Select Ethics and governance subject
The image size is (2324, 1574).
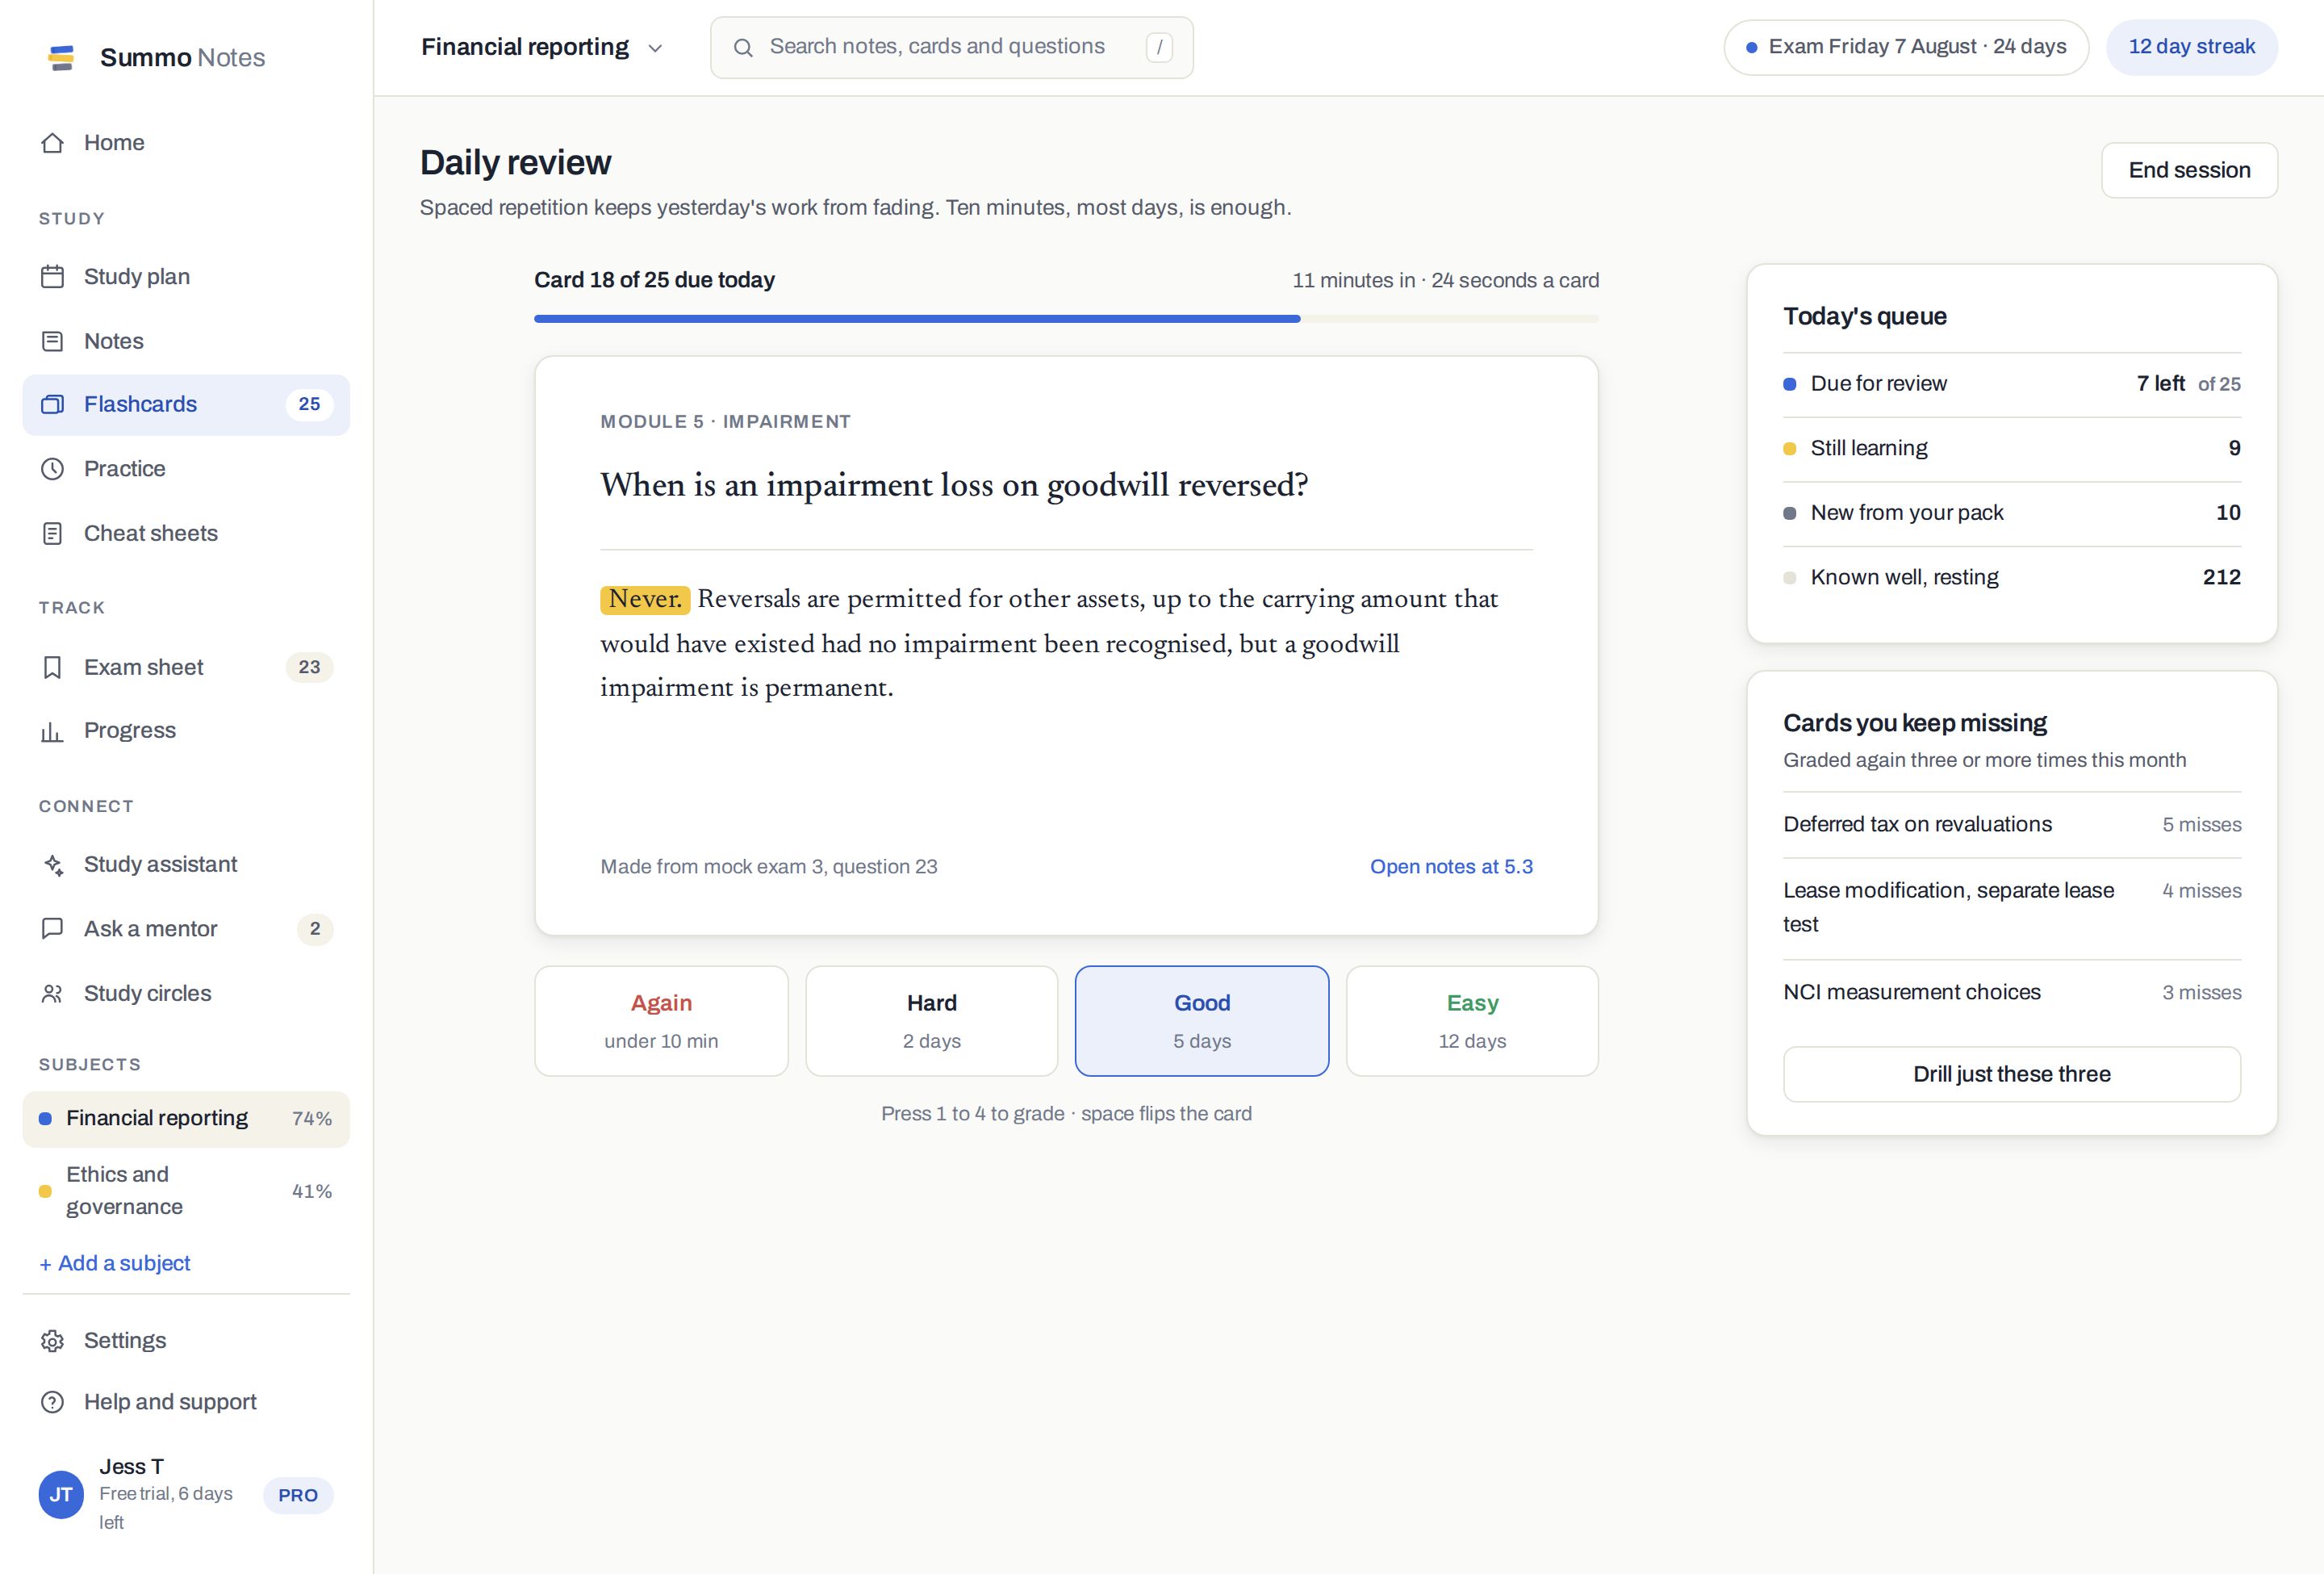[x=186, y=1191]
